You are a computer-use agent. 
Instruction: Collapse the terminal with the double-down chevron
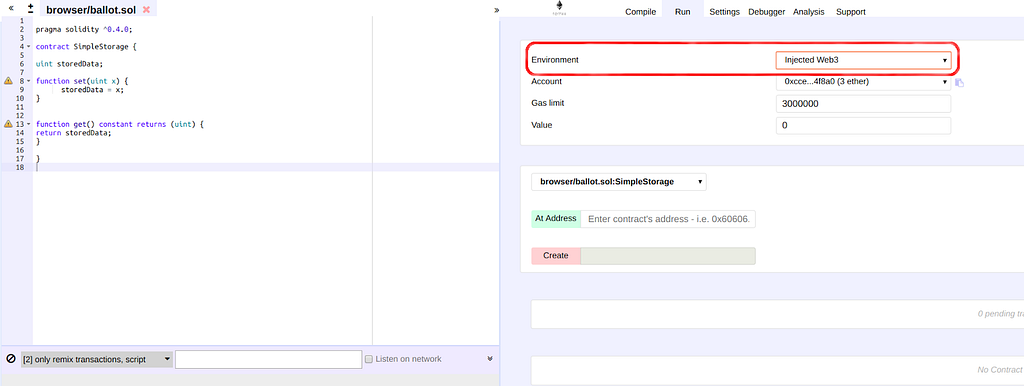point(490,359)
